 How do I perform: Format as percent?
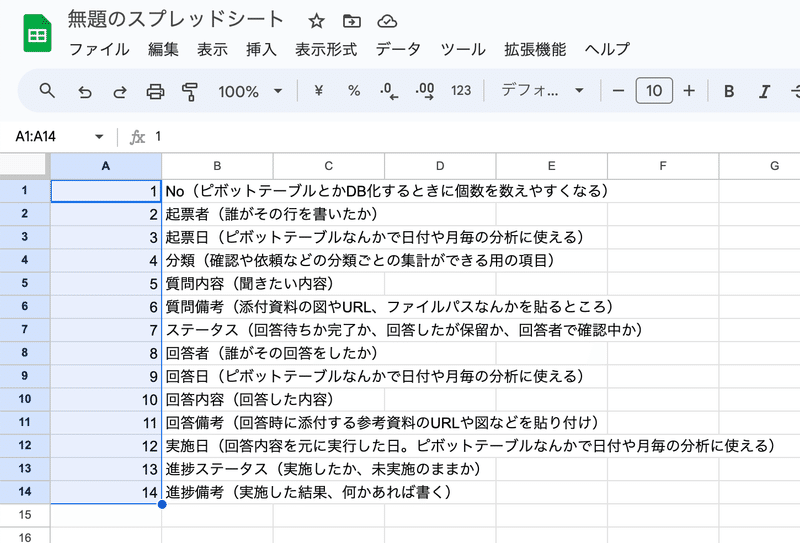pos(354,91)
